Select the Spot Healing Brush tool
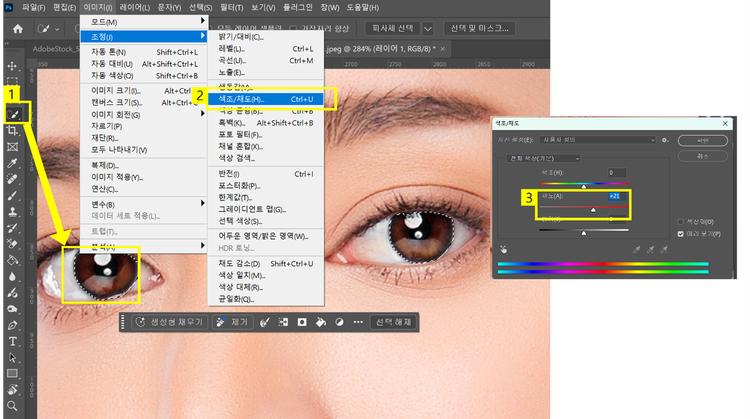This screenshot has height=419, width=750. point(12,179)
